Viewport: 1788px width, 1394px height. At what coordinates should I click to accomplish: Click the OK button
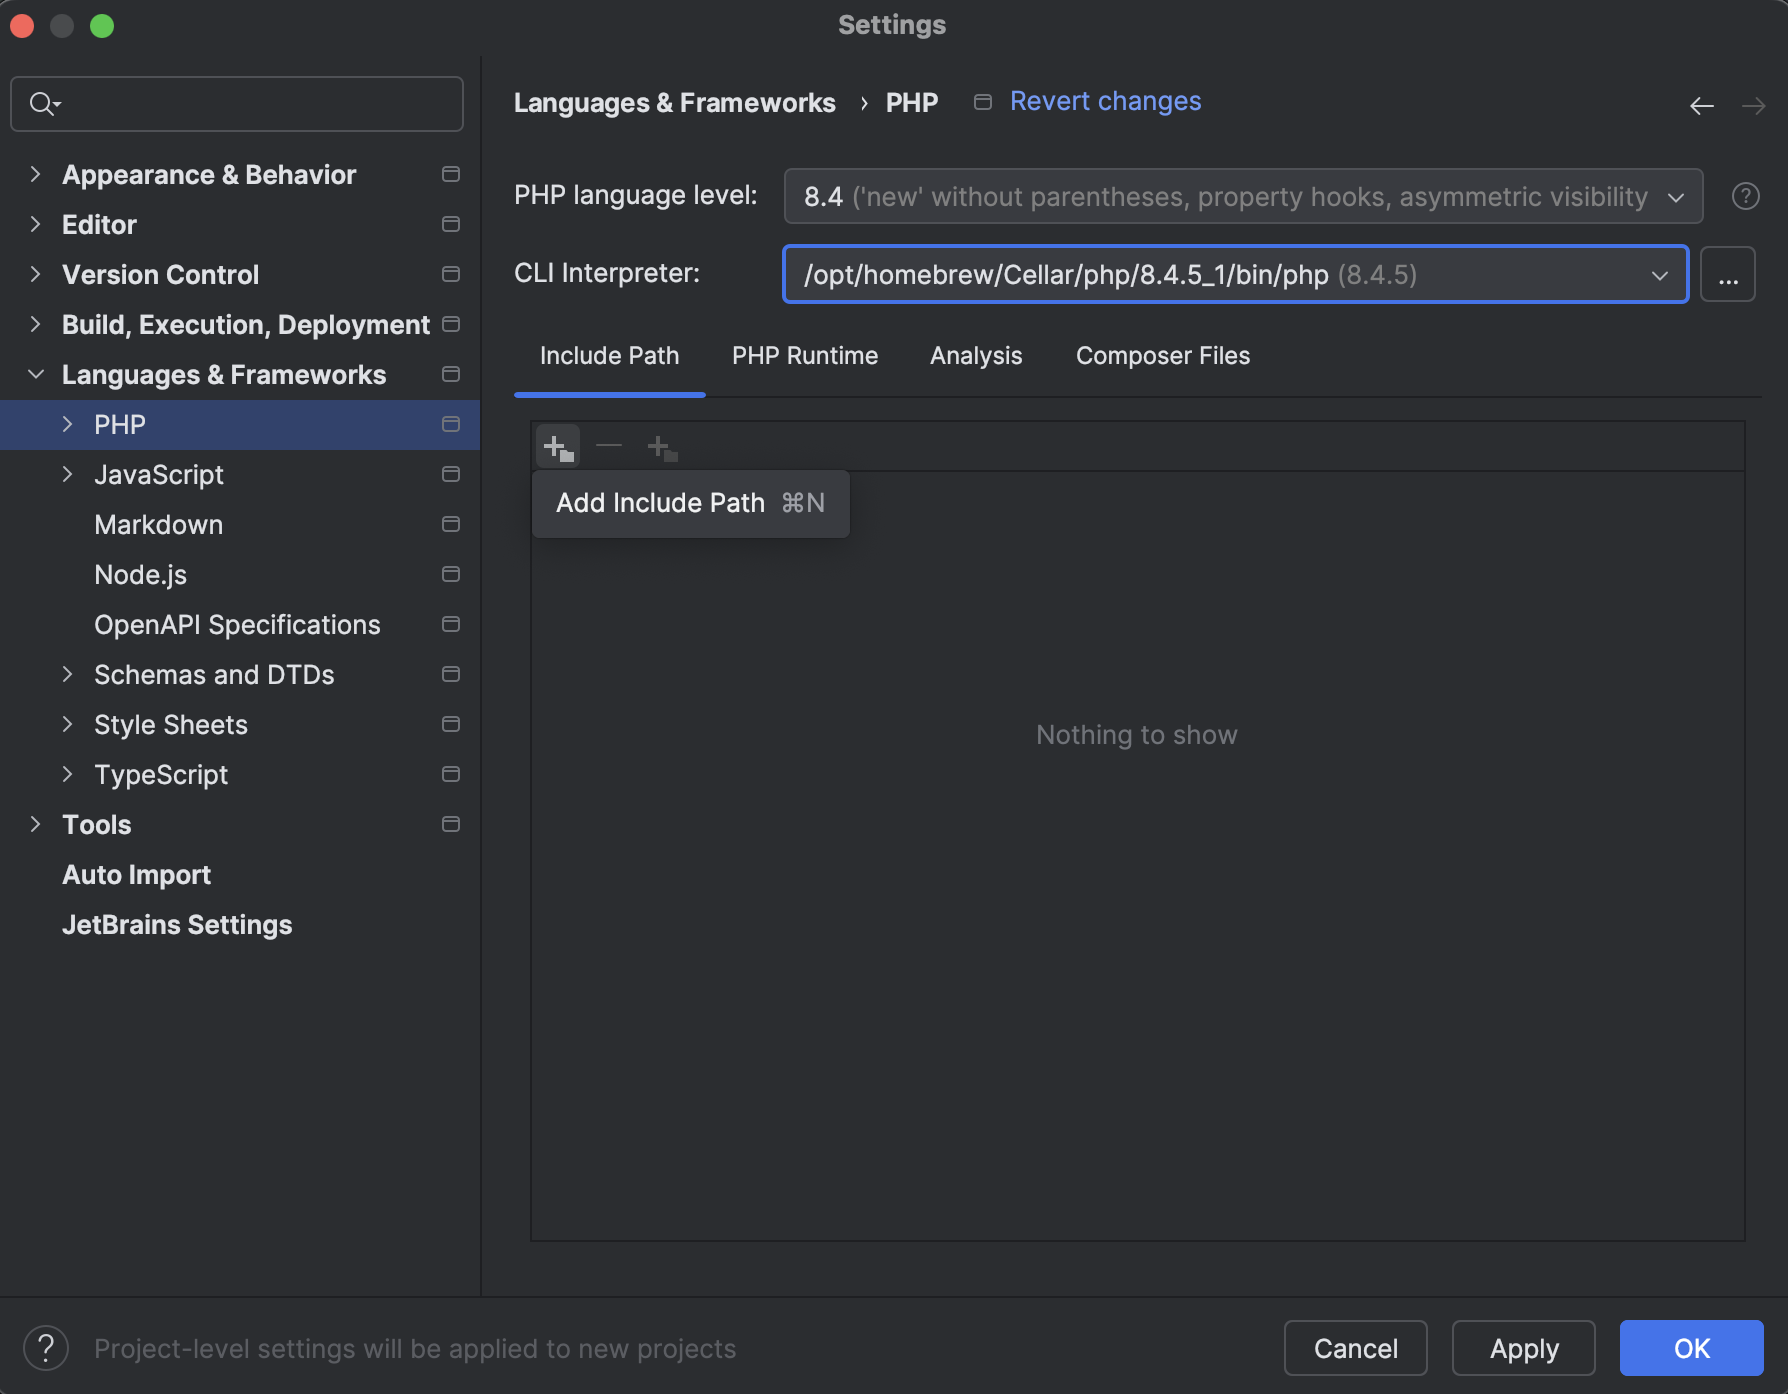1691,1348
